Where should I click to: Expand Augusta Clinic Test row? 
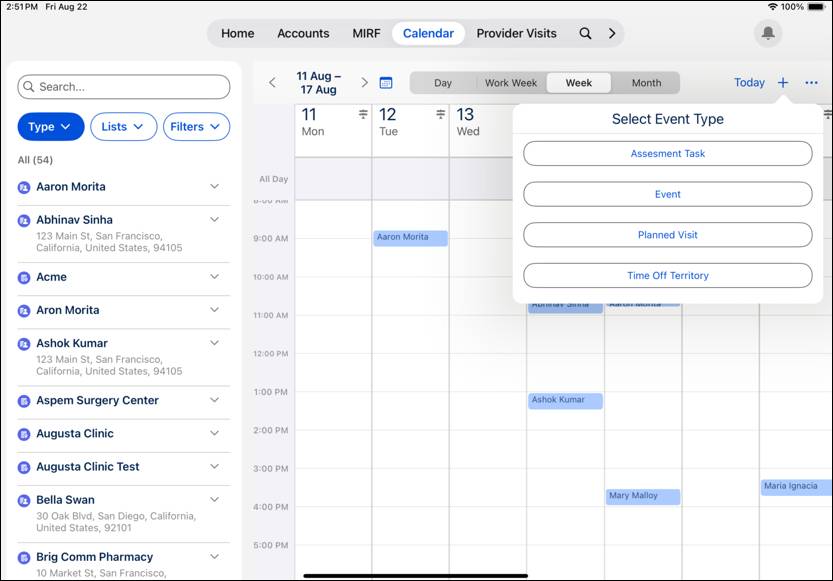click(x=214, y=466)
